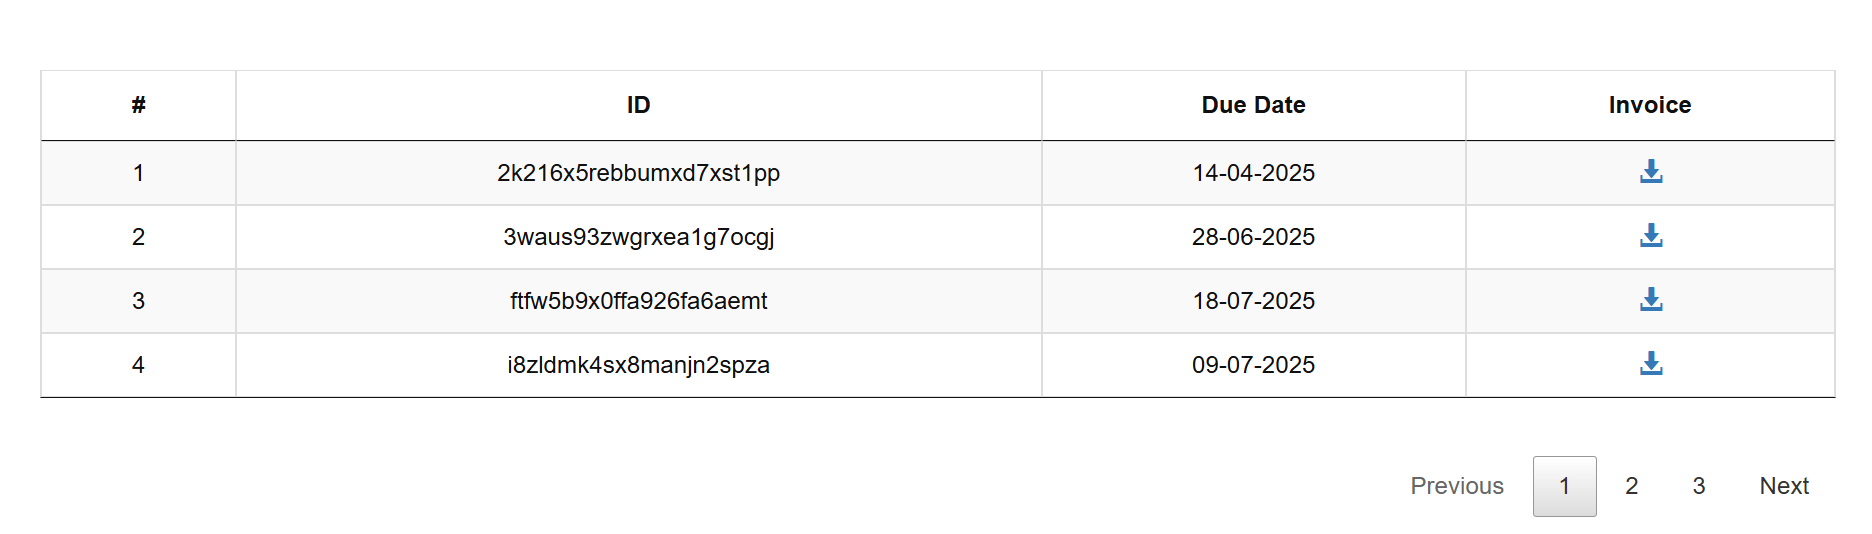Download invoice for ID 2k216x5rebbumxd7xst1pp

click(1651, 172)
